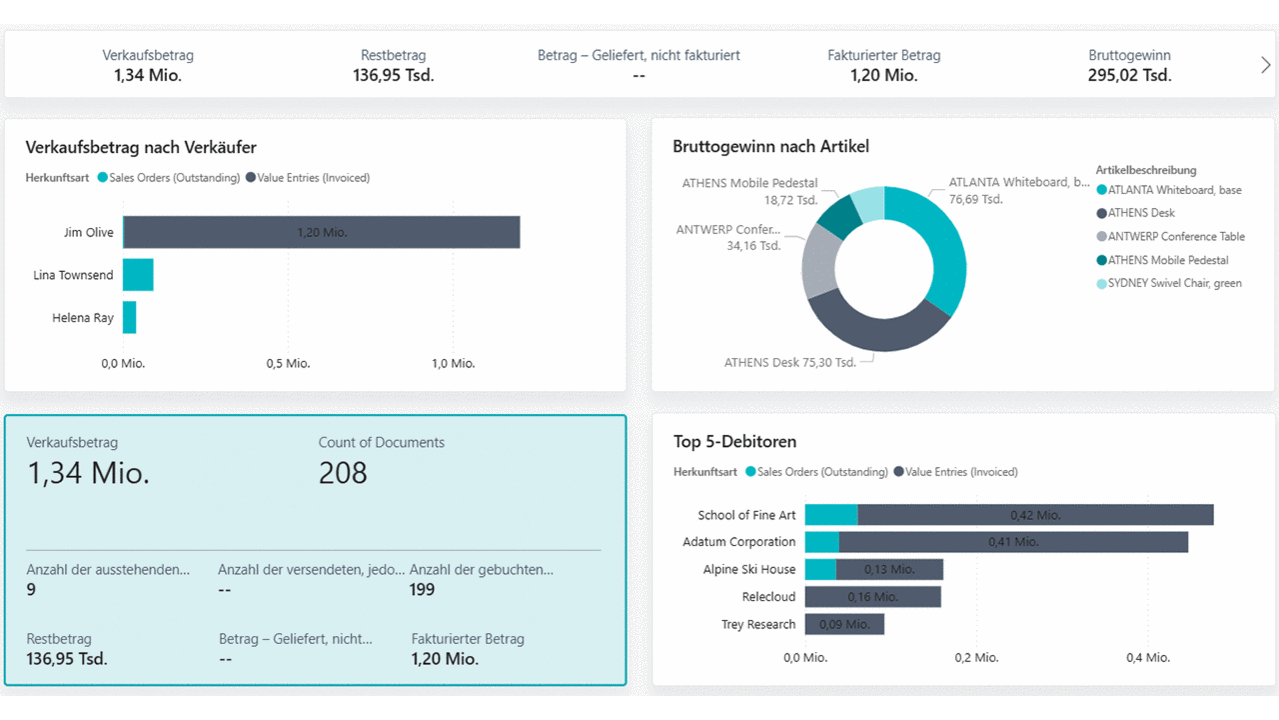Viewport: 1279px width, 720px height.
Task: Select Adatum Corporation's teal outstanding segment
Action: pyautogui.click(x=822, y=542)
